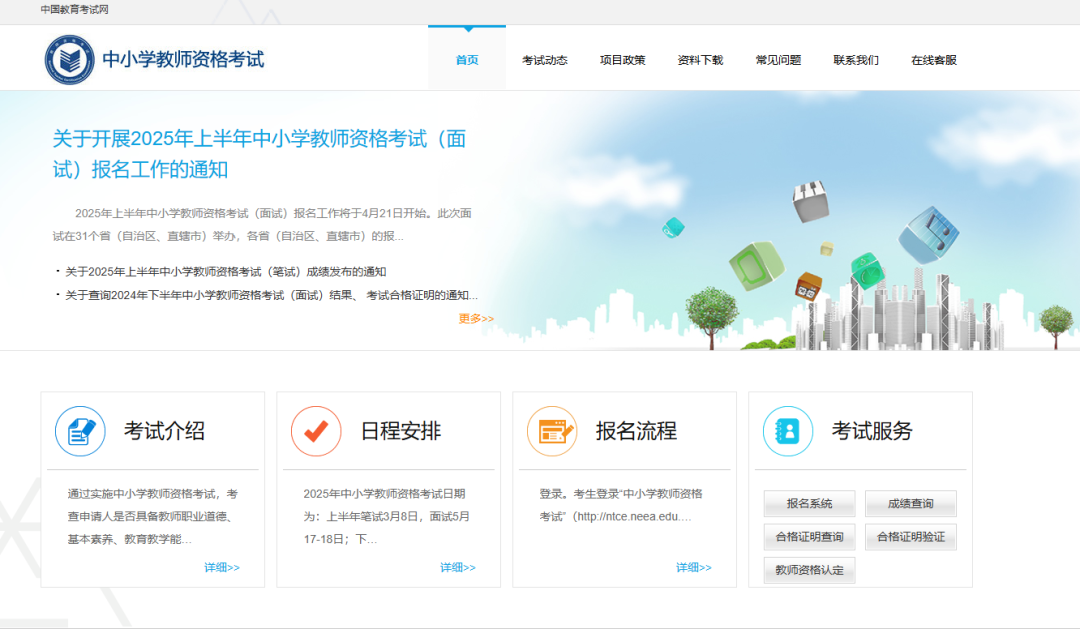Click the 合格证明验证 button
Image resolution: width=1080 pixels, height=629 pixels.
click(x=911, y=536)
